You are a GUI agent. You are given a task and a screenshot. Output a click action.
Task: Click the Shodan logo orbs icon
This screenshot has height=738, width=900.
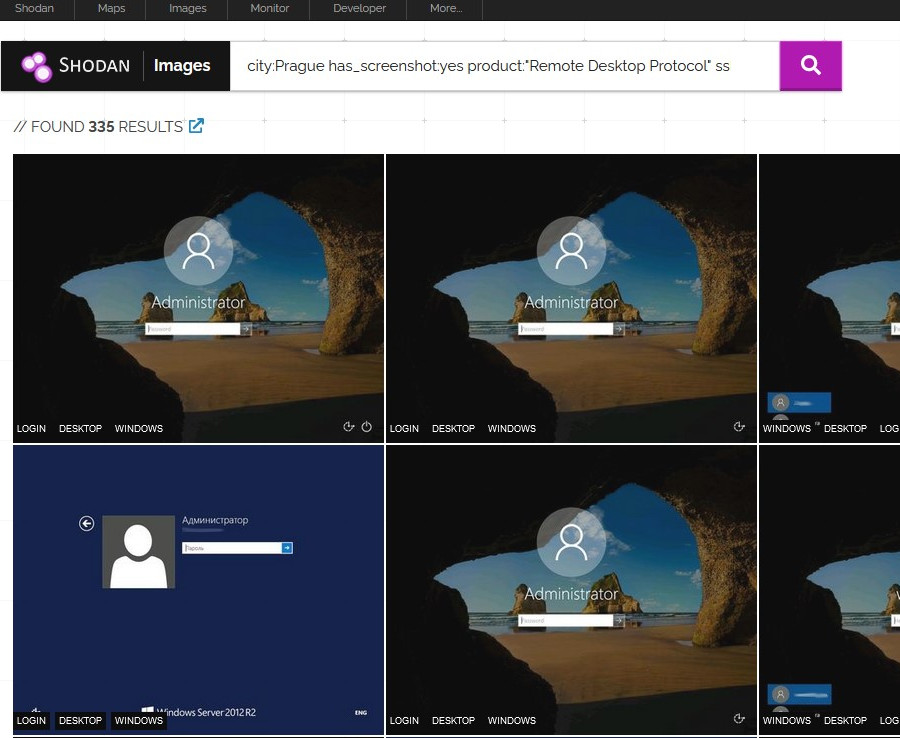click(37, 67)
